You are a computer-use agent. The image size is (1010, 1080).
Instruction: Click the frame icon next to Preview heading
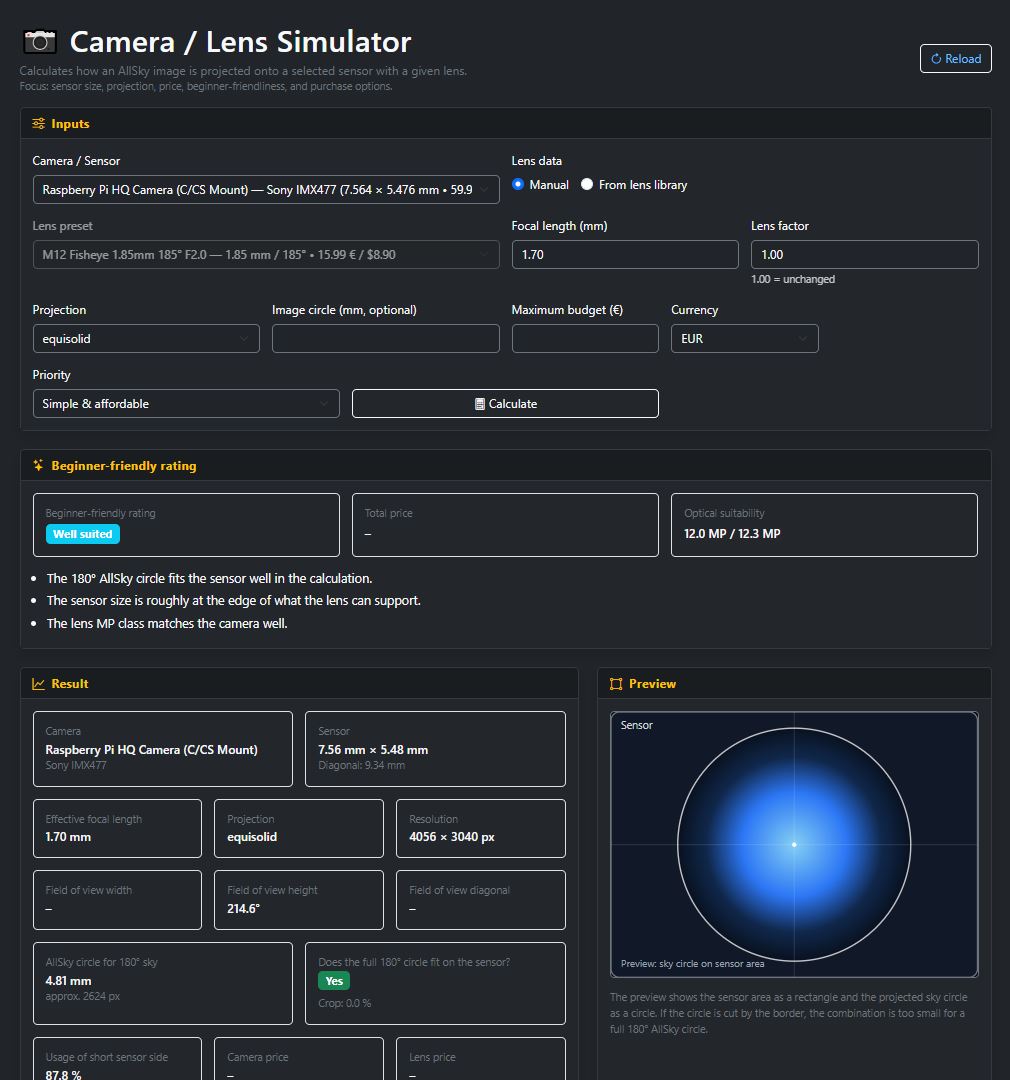click(x=616, y=683)
